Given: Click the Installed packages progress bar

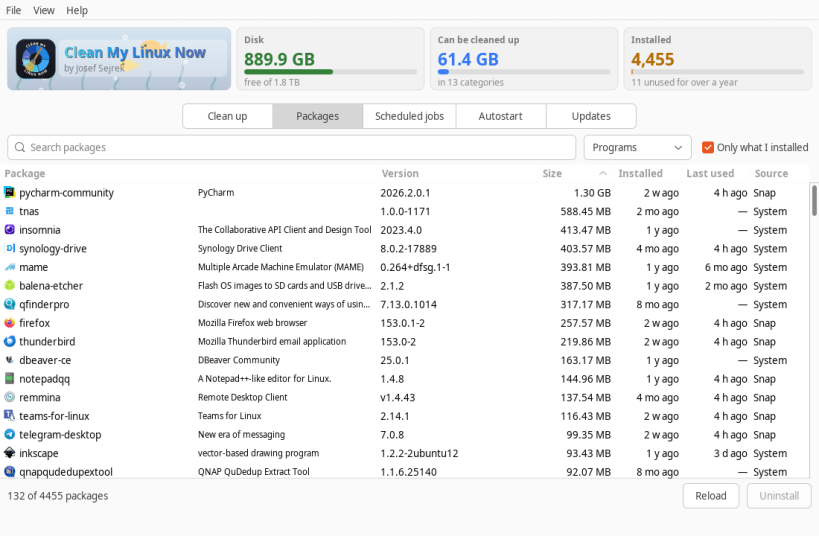Looking at the screenshot, I should coord(717,72).
